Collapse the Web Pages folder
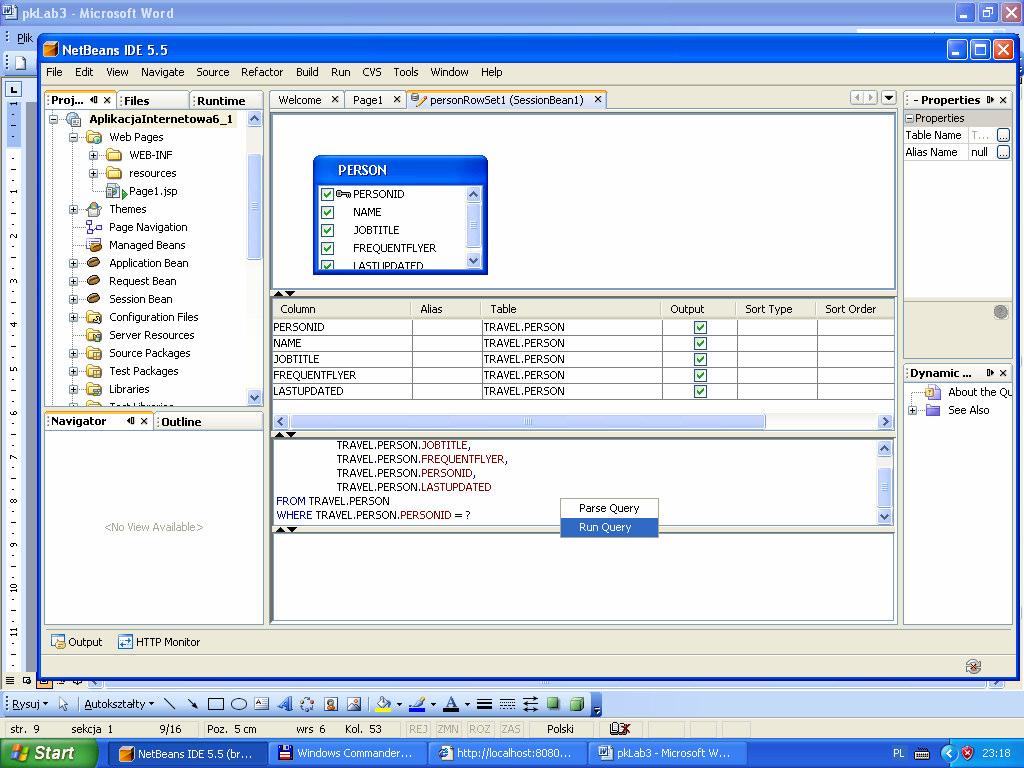Screen dimensions: 1024x768 point(73,137)
